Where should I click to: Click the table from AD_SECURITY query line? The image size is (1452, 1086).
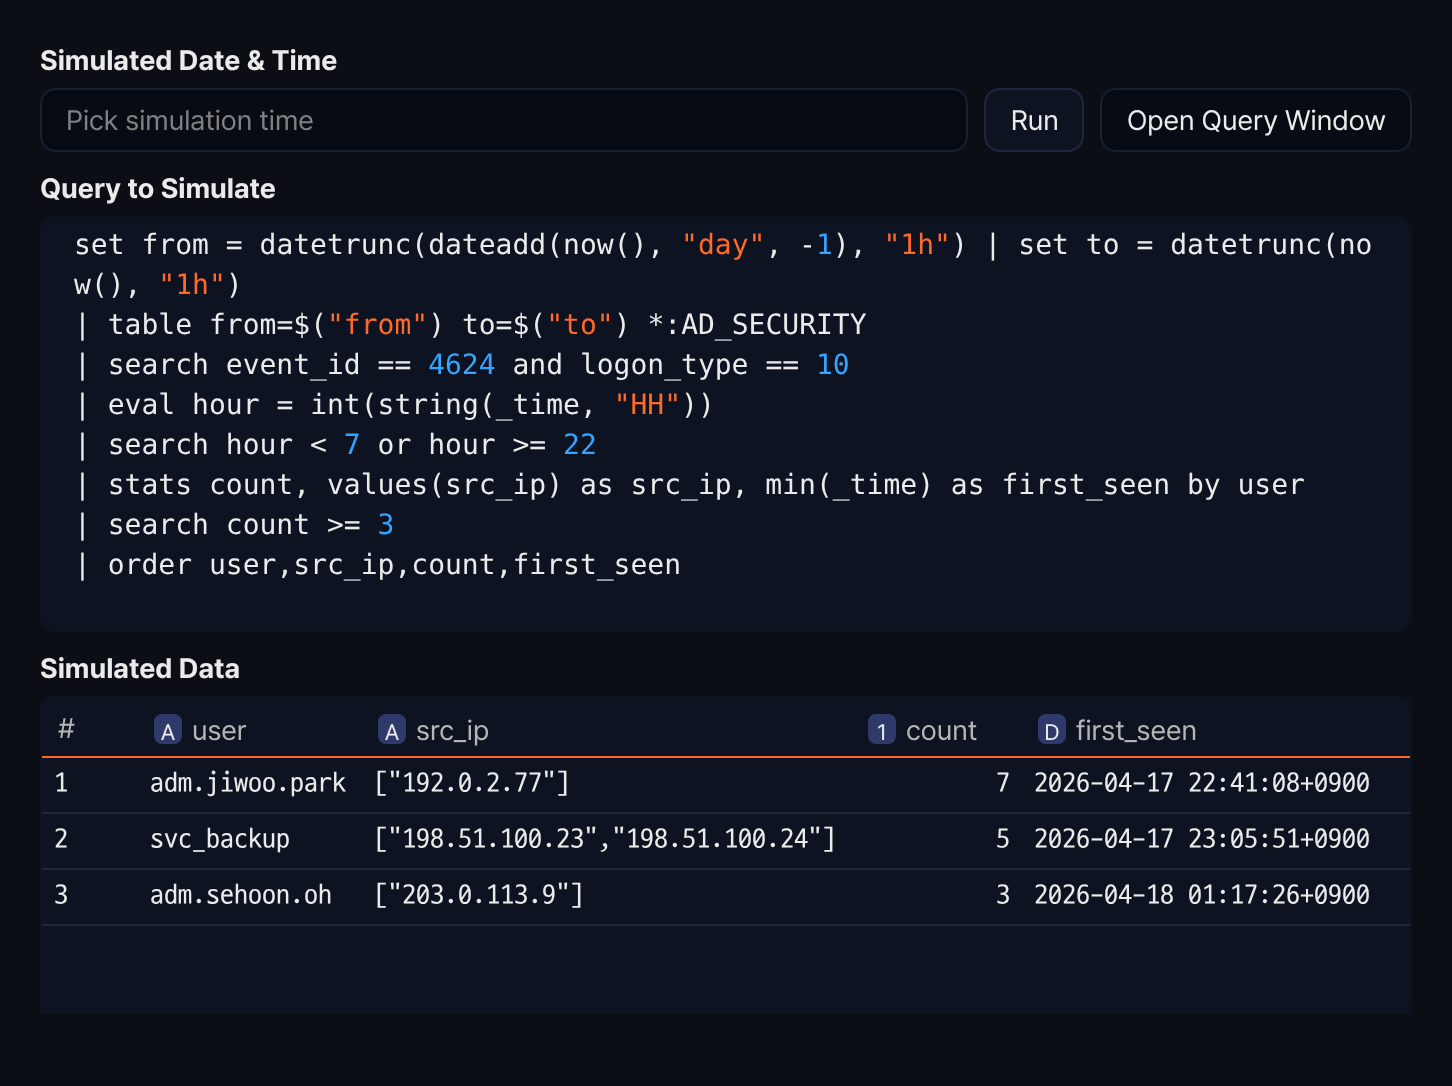pyautogui.click(x=471, y=325)
